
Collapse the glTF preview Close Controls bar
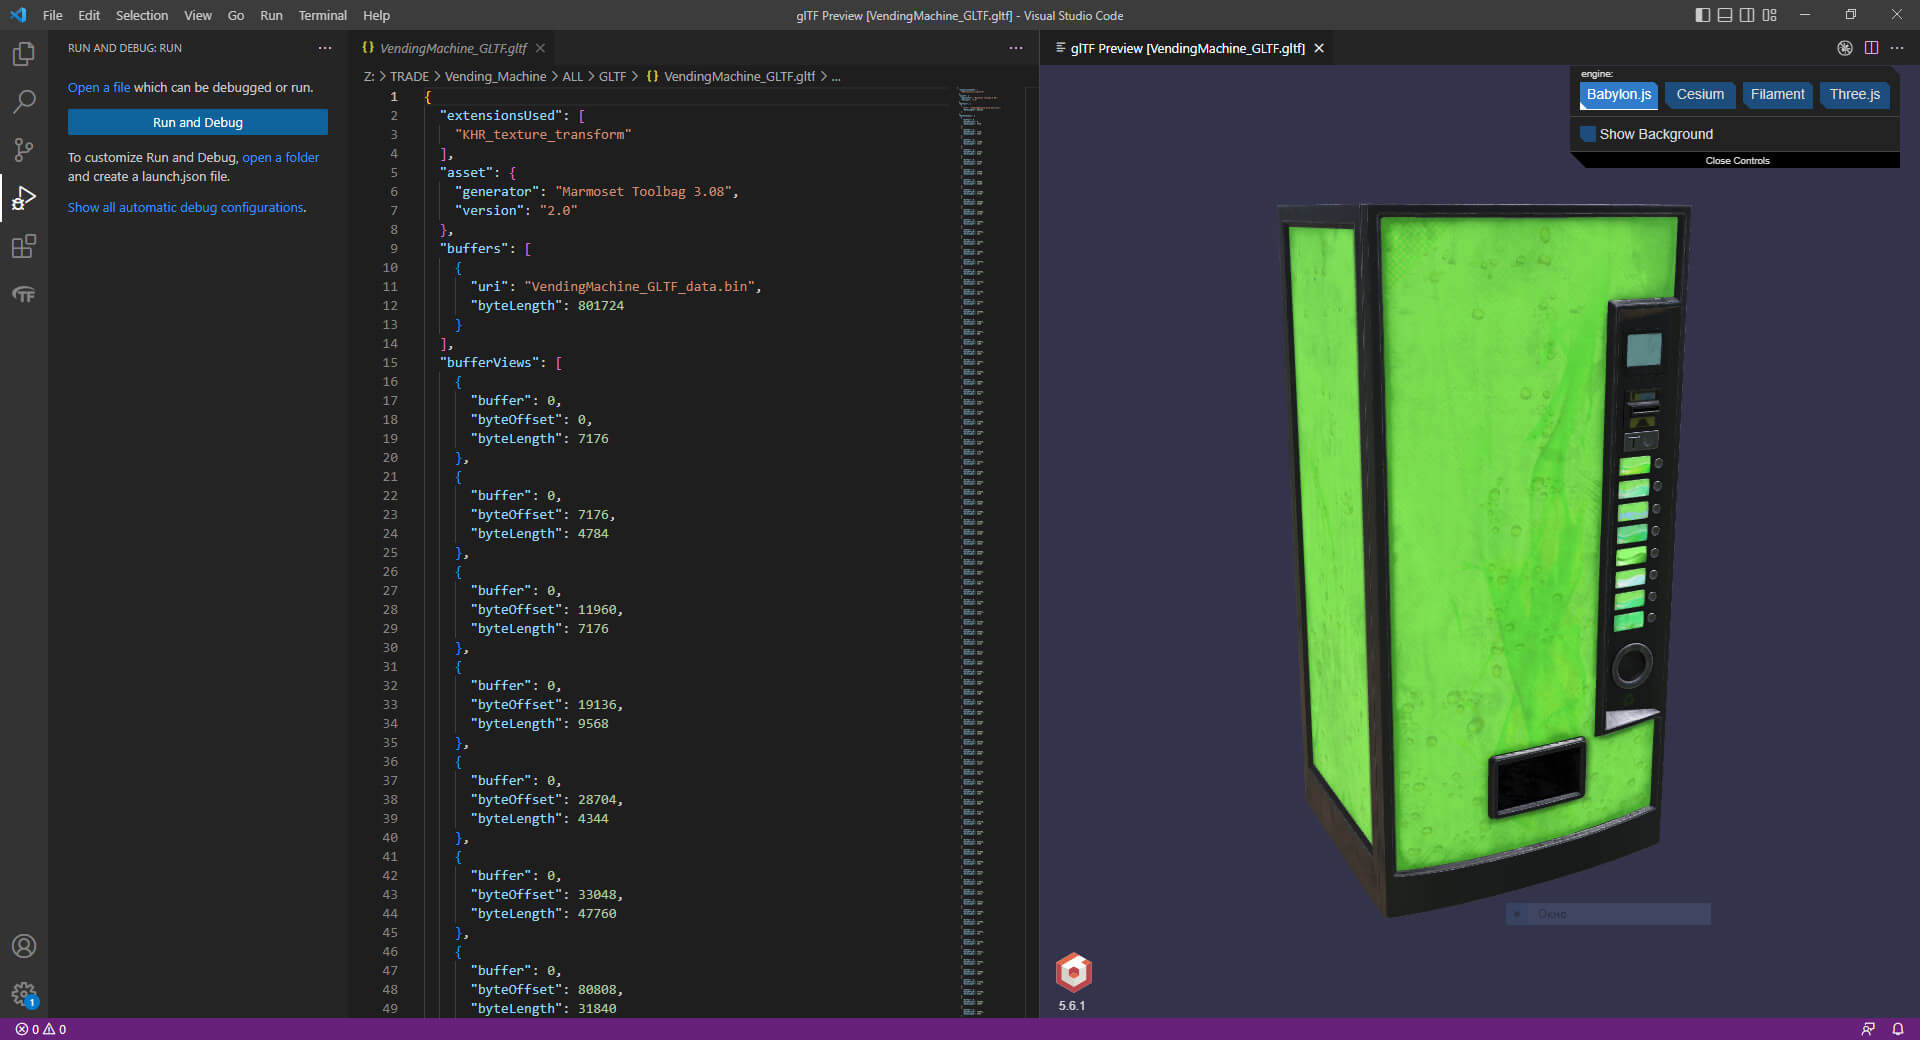1737,161
